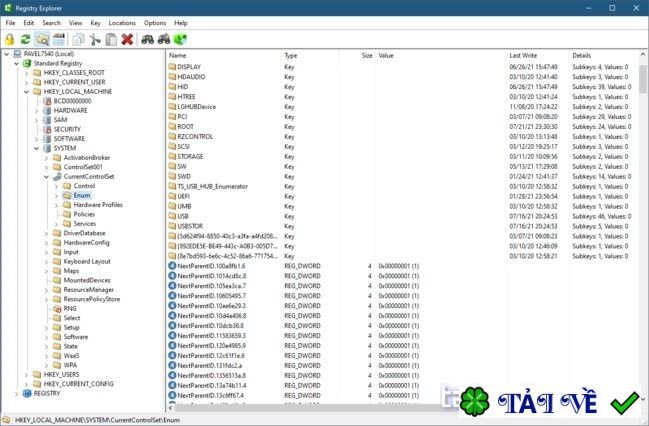649x426 pixels.
Task: Open the Key menu
Action: click(x=95, y=23)
